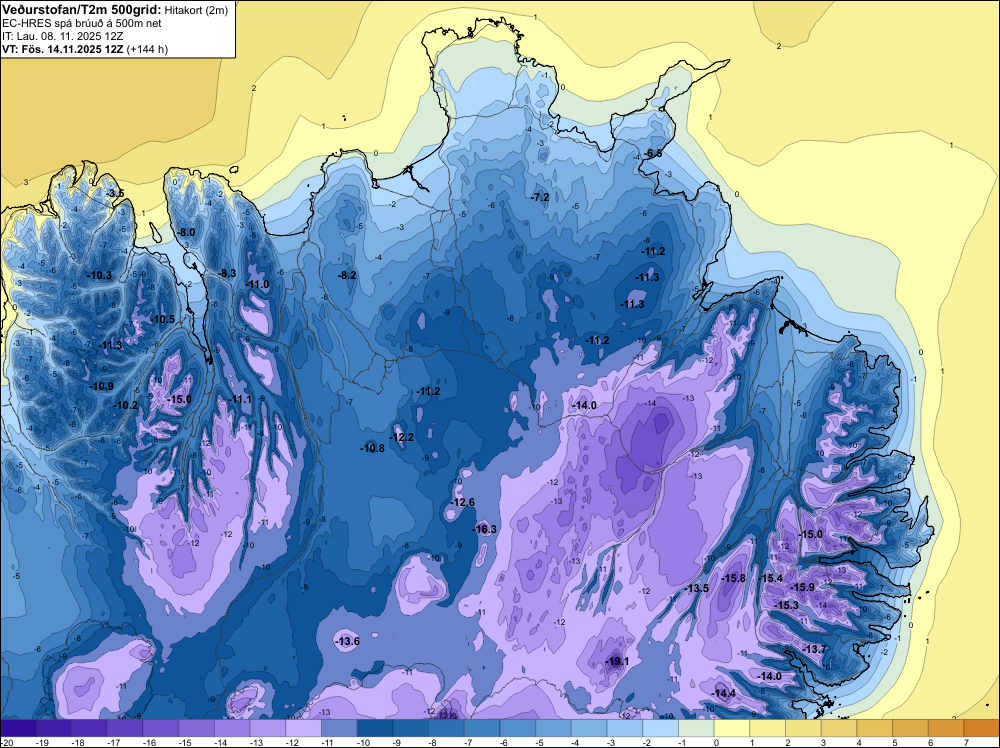Click the -8.0 temperature label

(186, 232)
